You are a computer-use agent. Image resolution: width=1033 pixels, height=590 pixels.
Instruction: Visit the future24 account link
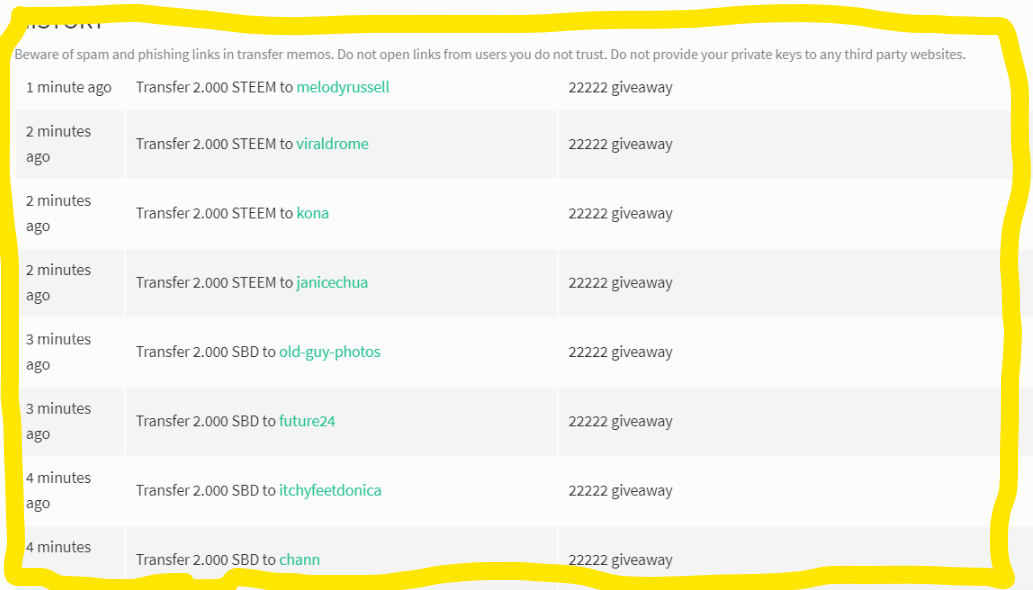pos(307,421)
